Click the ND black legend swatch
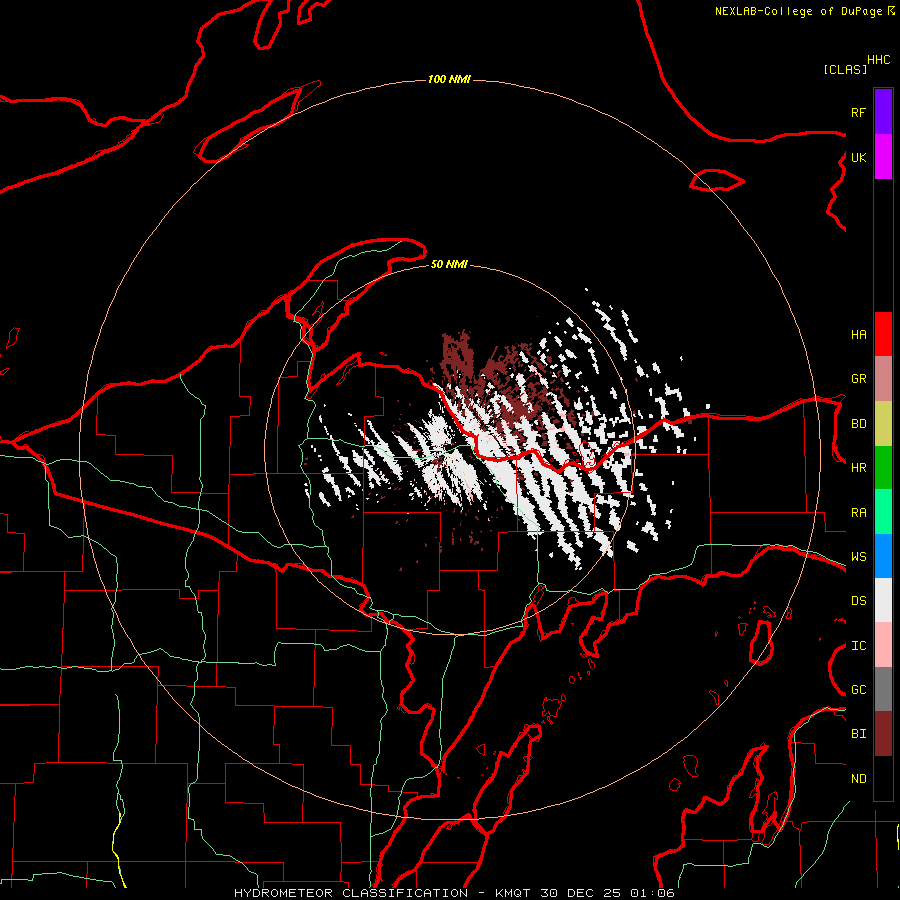900x900 pixels. point(883,778)
